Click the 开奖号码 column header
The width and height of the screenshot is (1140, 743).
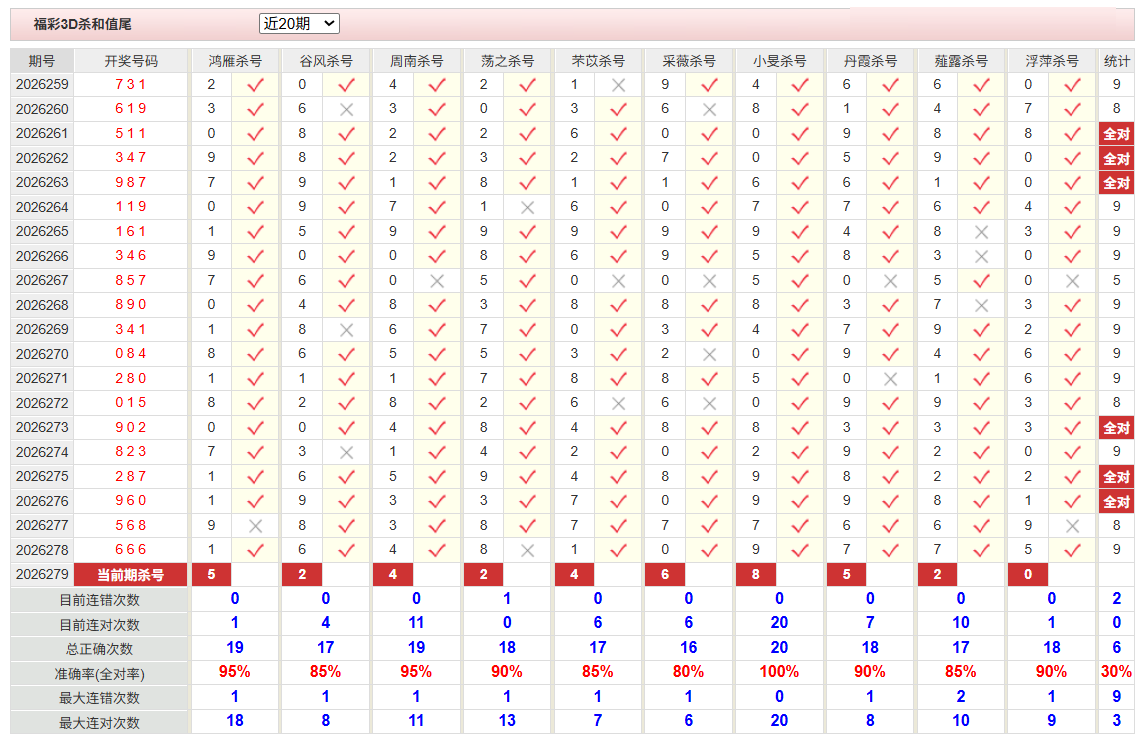pyautogui.click(x=131, y=61)
